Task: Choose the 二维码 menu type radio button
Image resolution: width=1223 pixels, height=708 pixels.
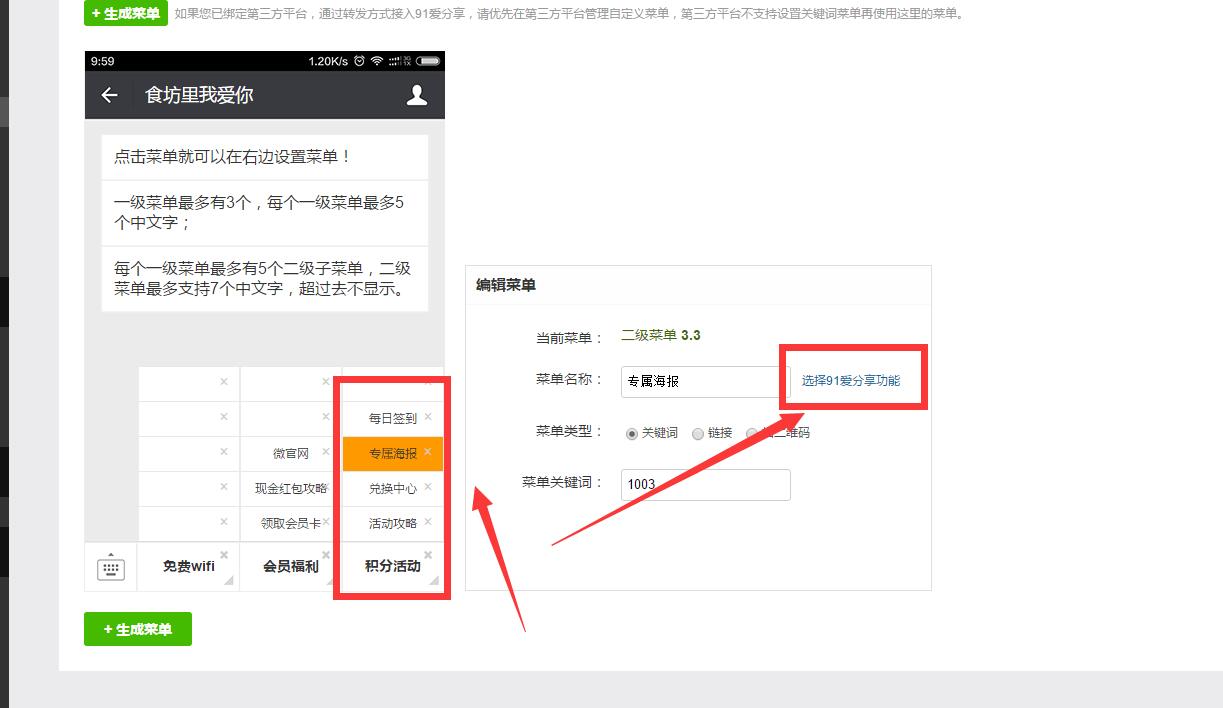Action: [752, 433]
